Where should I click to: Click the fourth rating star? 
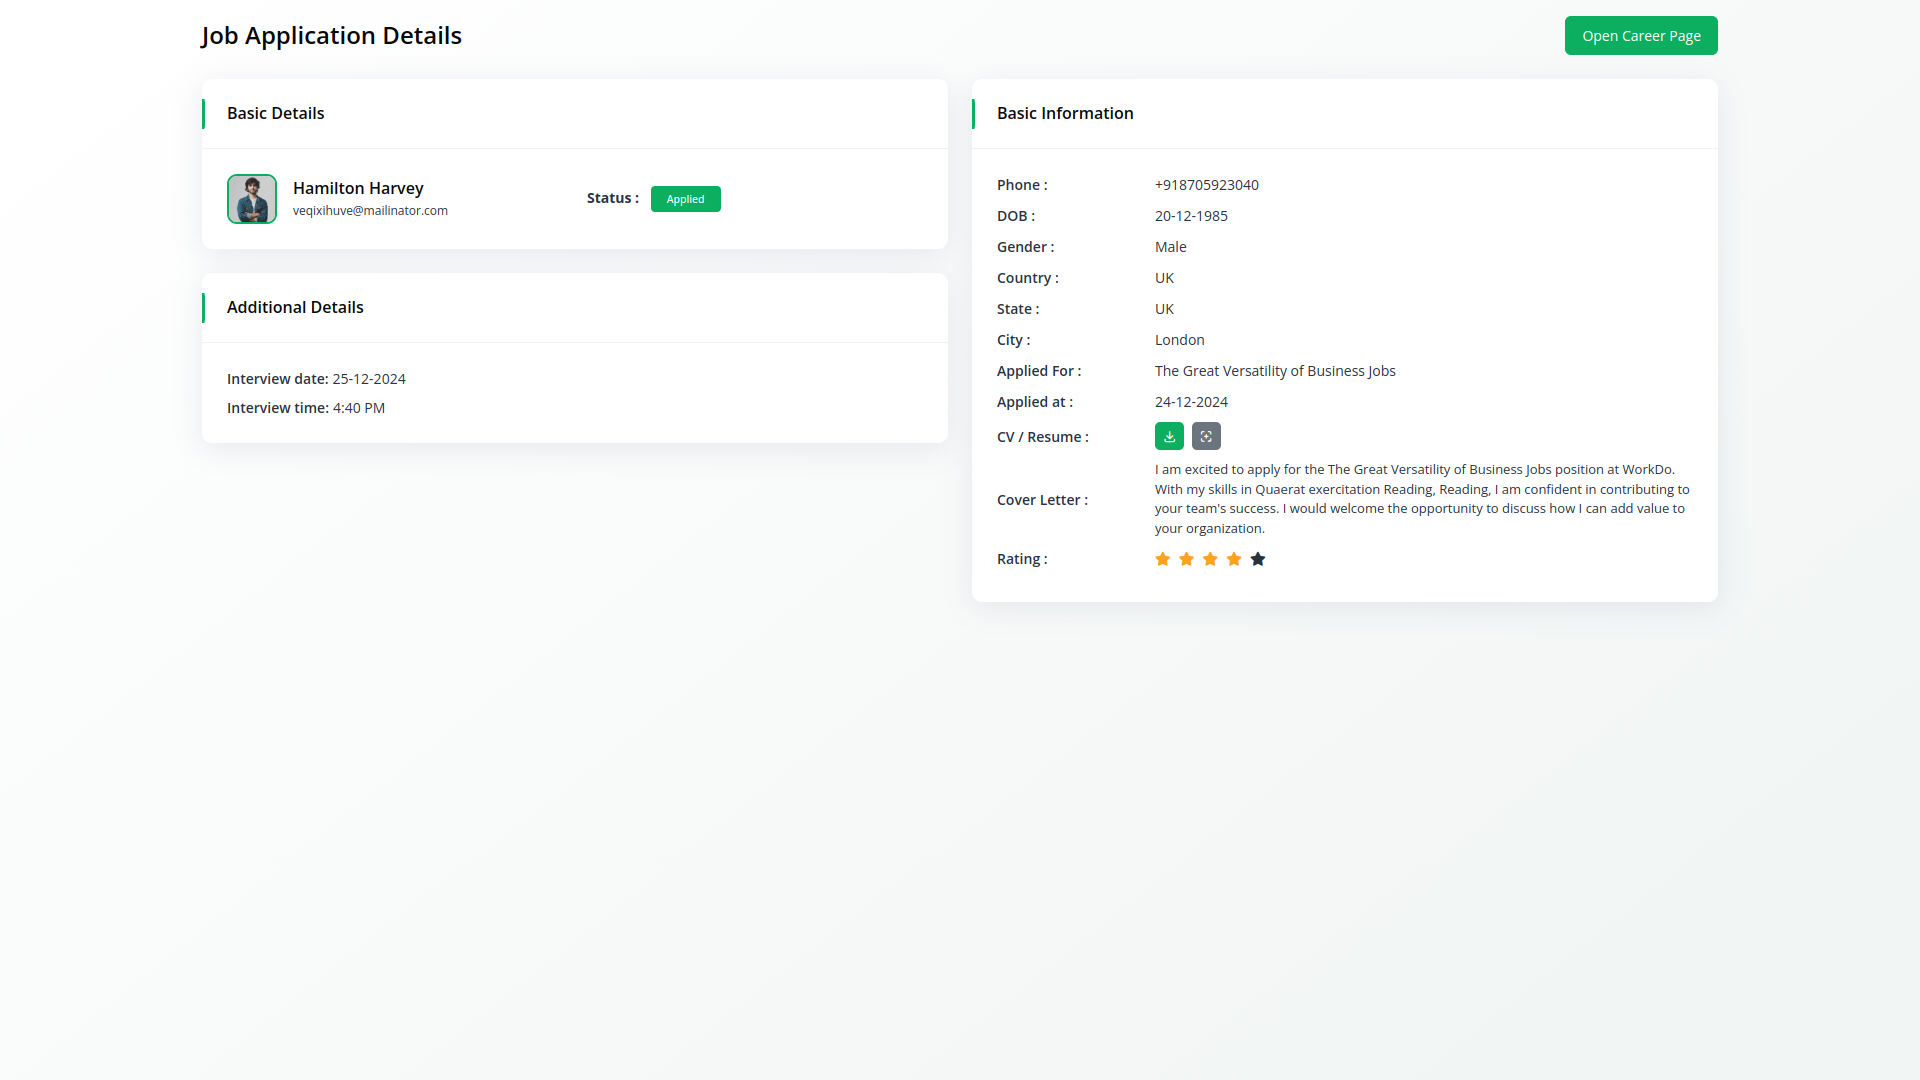point(1234,559)
